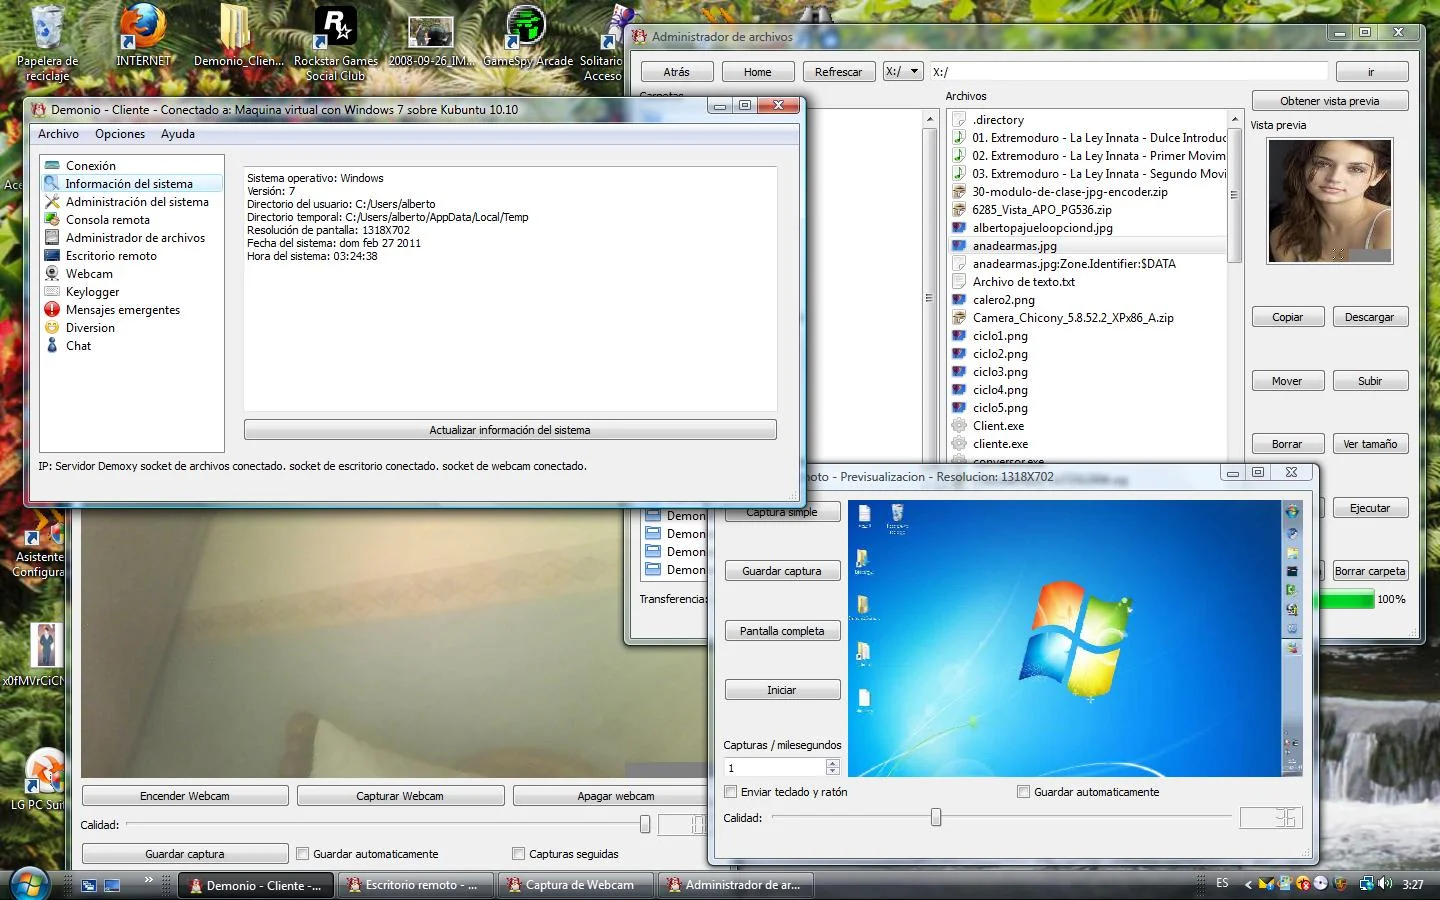This screenshot has width=1440, height=900.
Task: Click the anadearmas.jpg file icon
Action: pos(959,246)
